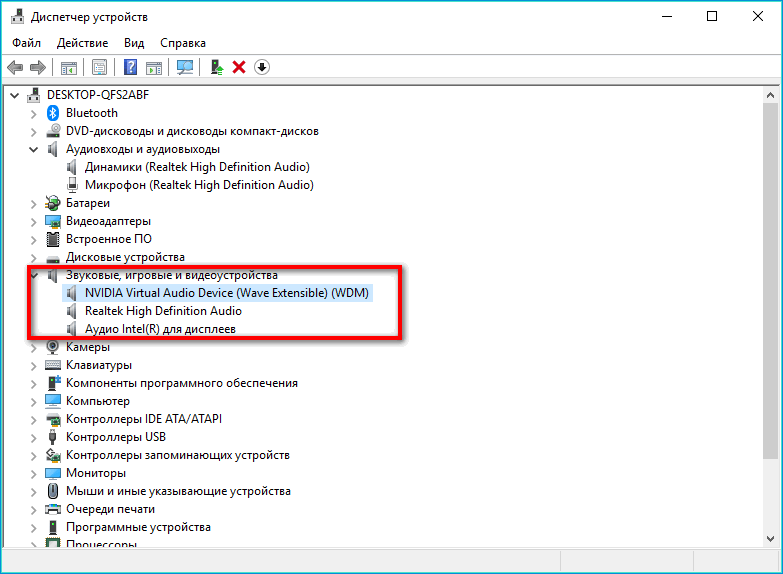Open the Действие menu
Screen dimensions: 783x574
[83, 43]
